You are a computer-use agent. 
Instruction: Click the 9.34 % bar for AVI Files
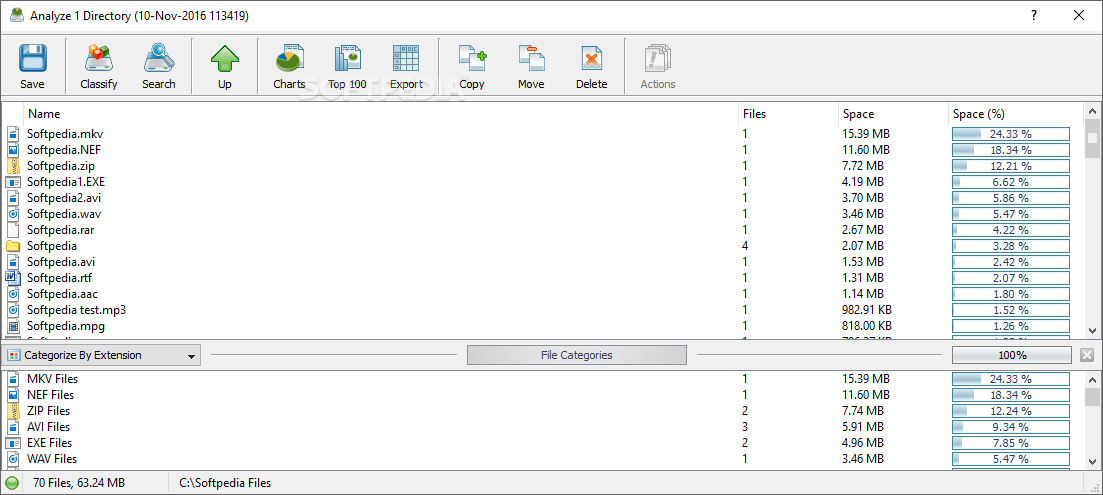pos(1011,427)
